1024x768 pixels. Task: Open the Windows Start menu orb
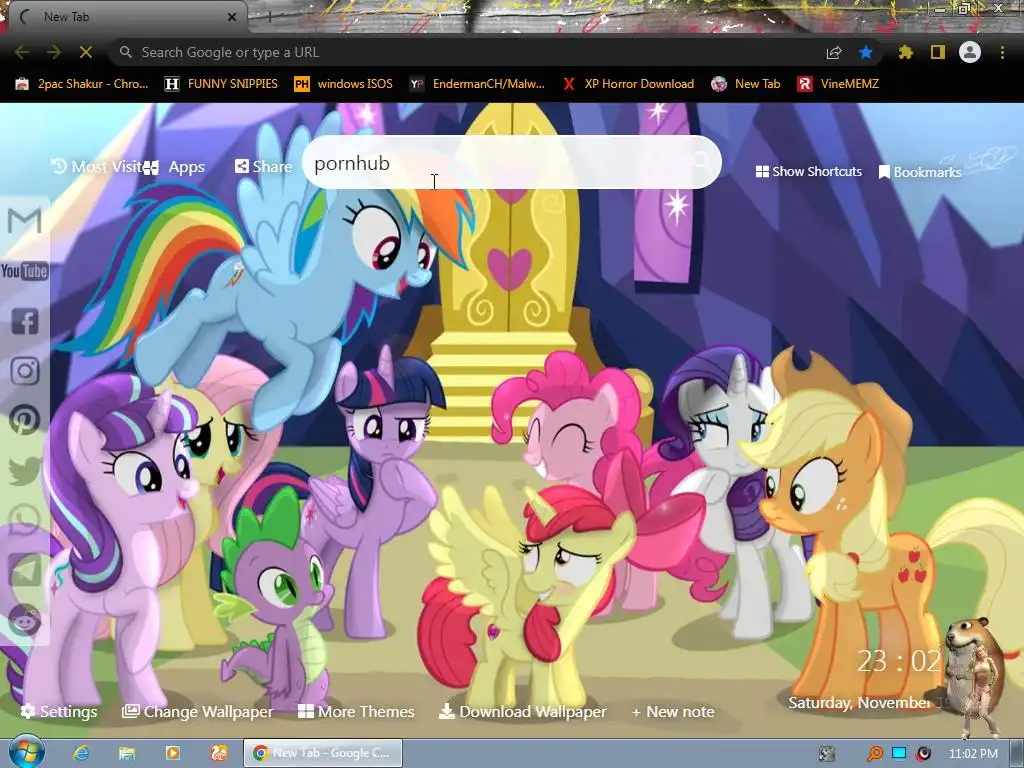click(x=26, y=752)
